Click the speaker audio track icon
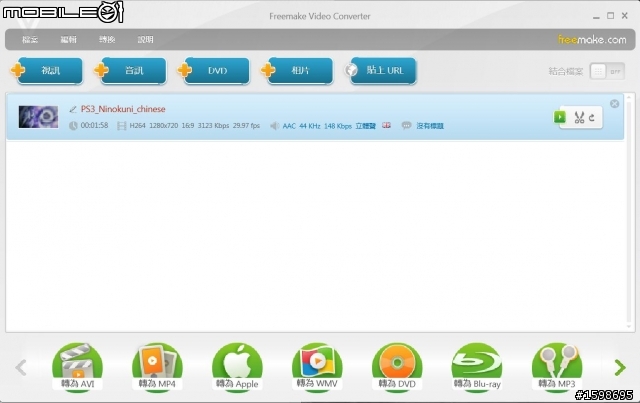Screen dimensions: 640x403 click(x=275, y=126)
